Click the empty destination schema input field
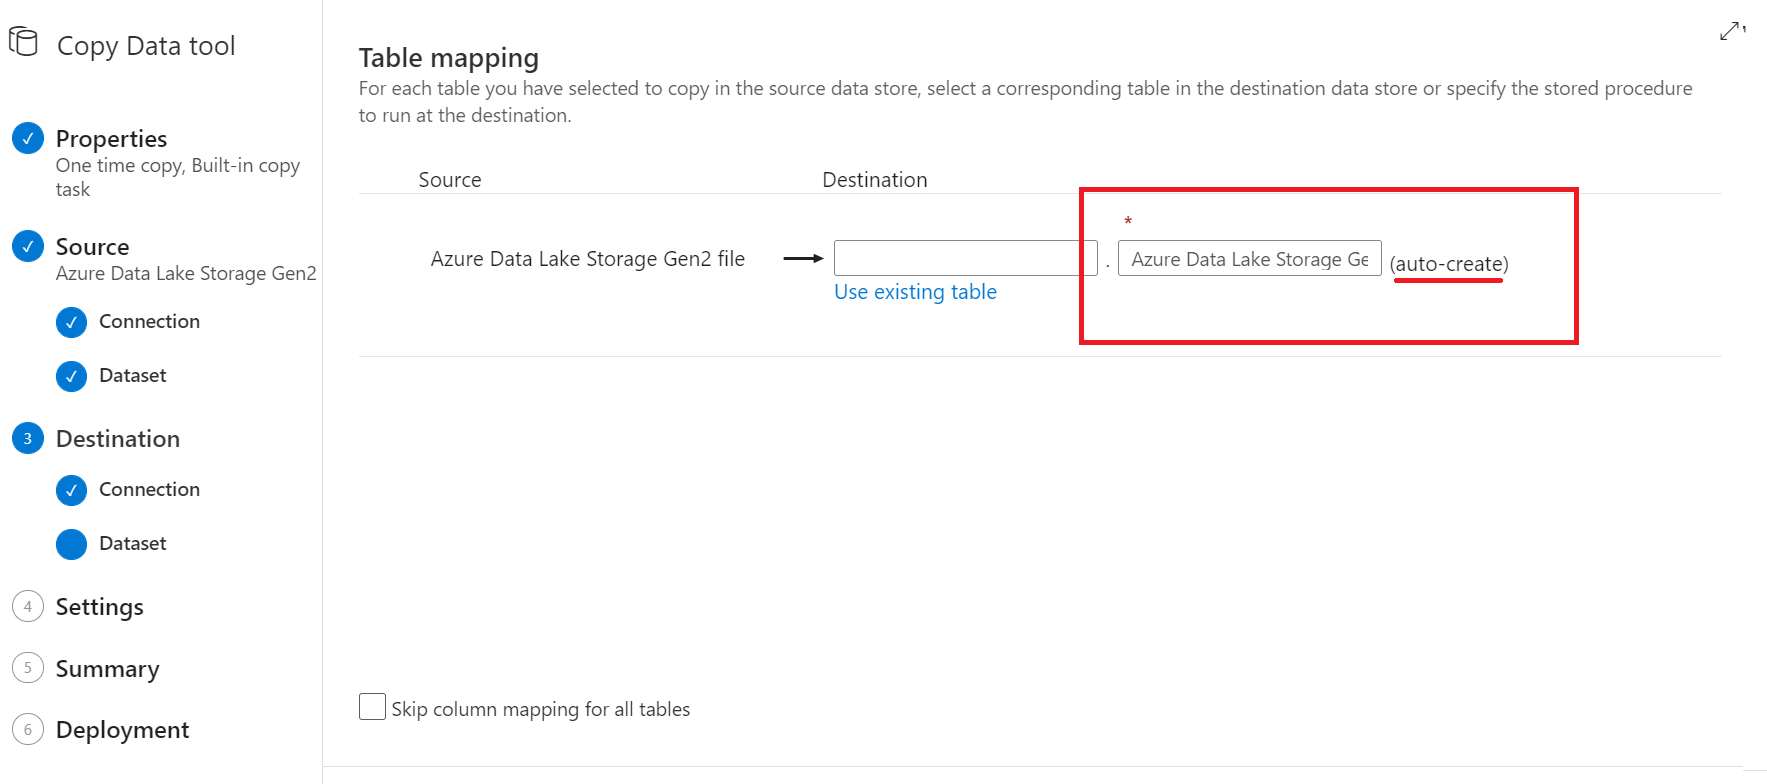Image resolution: width=1767 pixels, height=784 pixels. [965, 258]
